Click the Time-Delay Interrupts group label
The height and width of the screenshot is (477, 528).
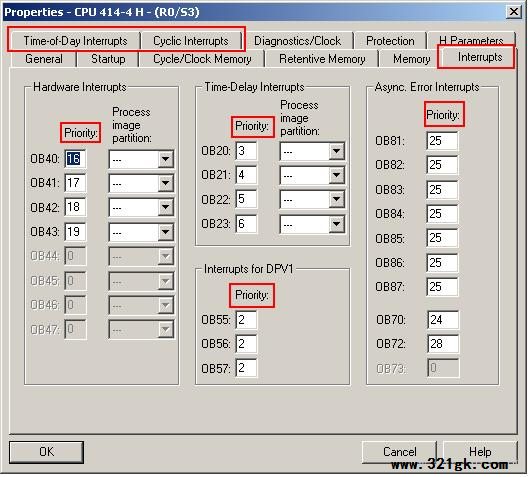tap(254, 87)
